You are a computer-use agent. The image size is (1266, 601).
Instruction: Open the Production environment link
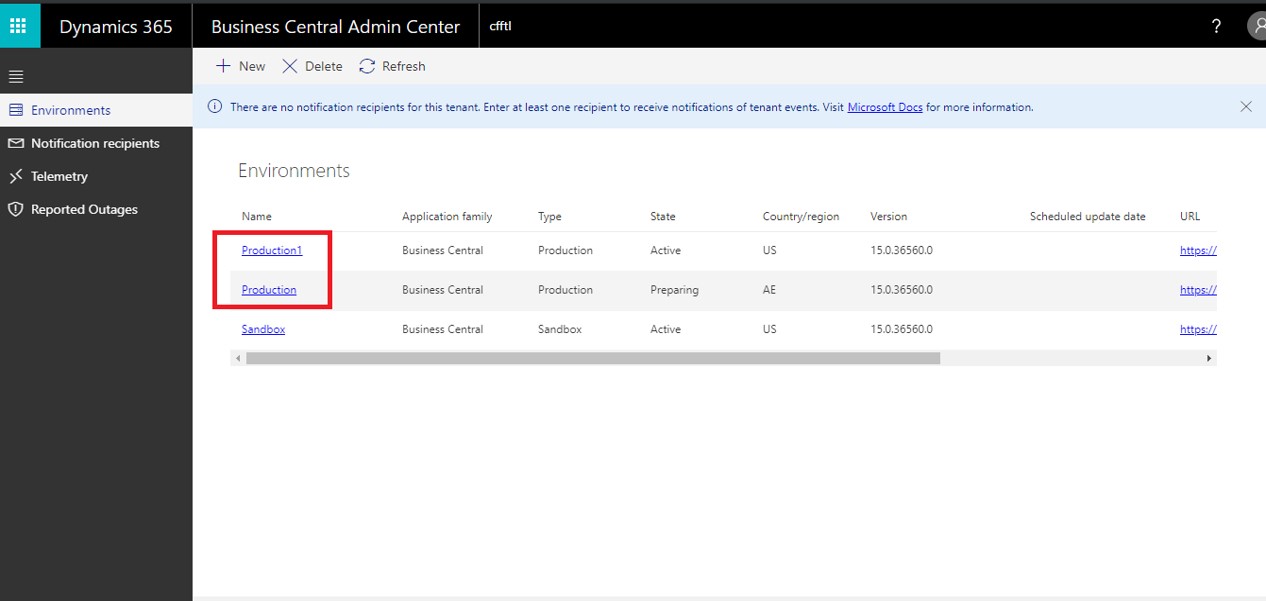269,290
